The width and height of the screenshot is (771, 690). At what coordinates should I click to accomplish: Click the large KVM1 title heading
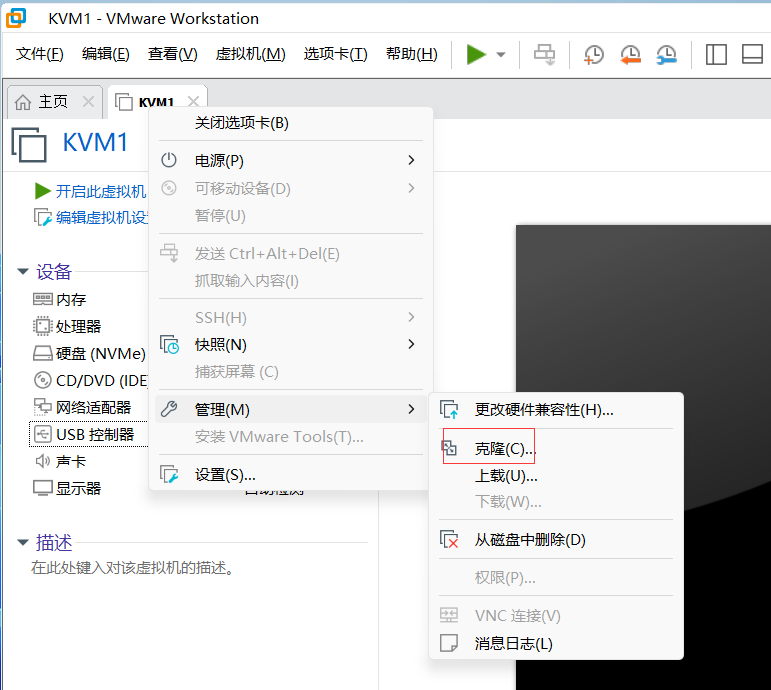(x=95, y=143)
